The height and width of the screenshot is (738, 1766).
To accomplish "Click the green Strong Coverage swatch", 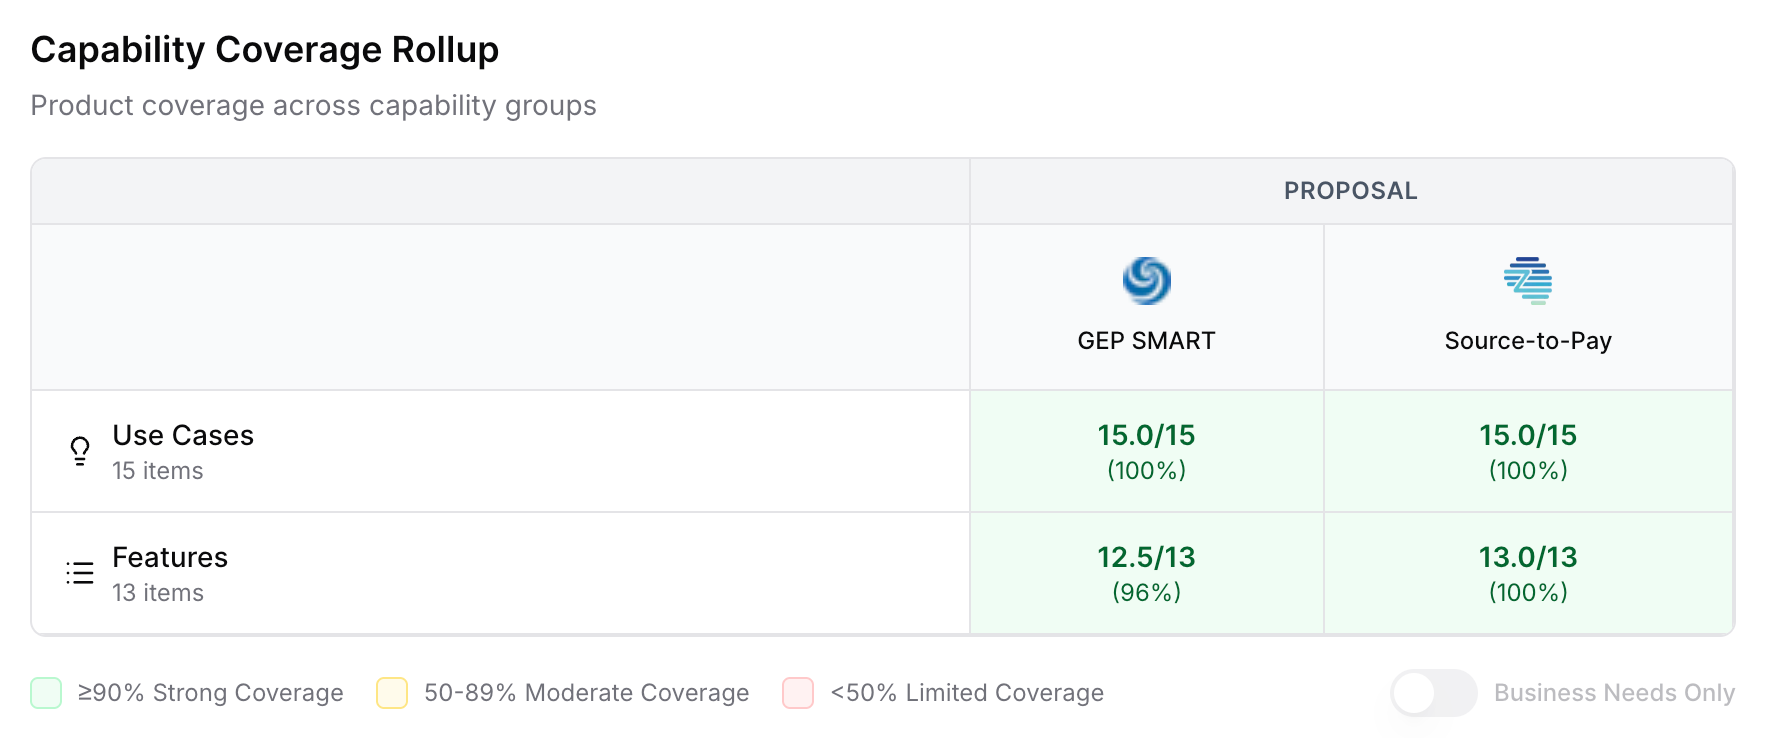I will 46,693.
